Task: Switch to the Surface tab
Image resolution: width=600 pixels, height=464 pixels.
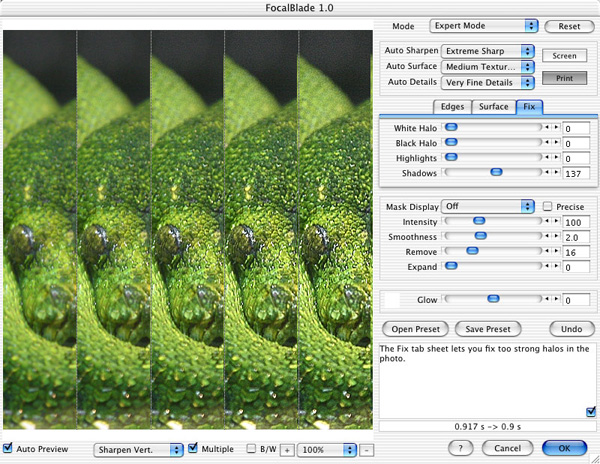Action: (495, 107)
